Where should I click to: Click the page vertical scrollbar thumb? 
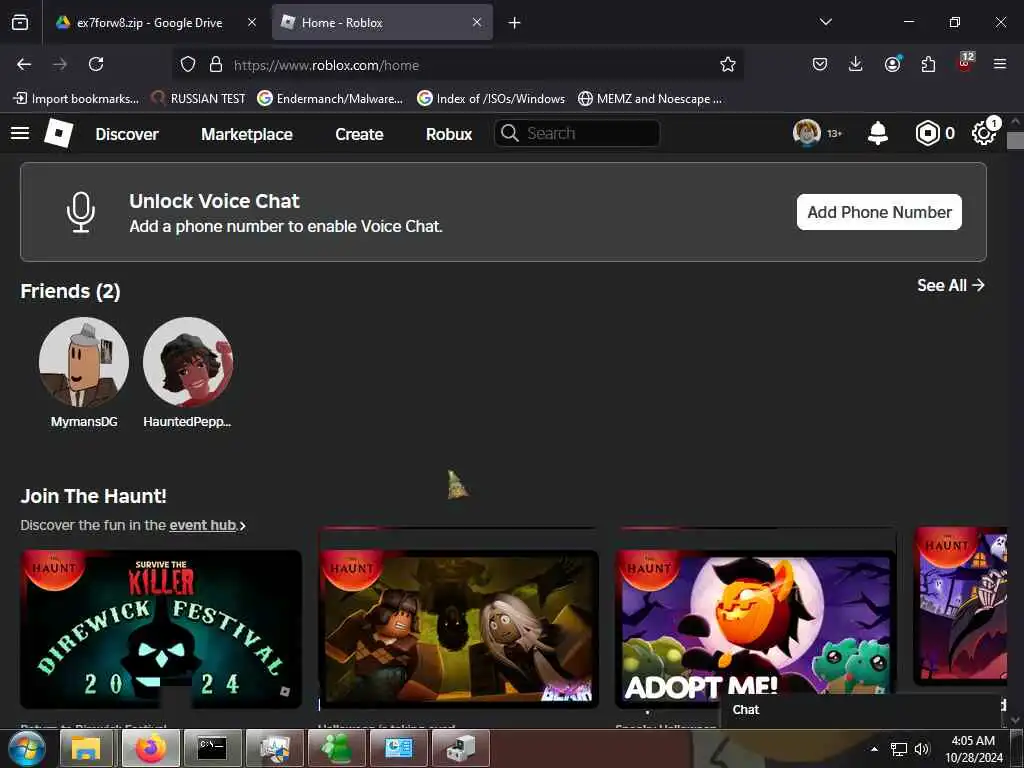(x=1015, y=141)
